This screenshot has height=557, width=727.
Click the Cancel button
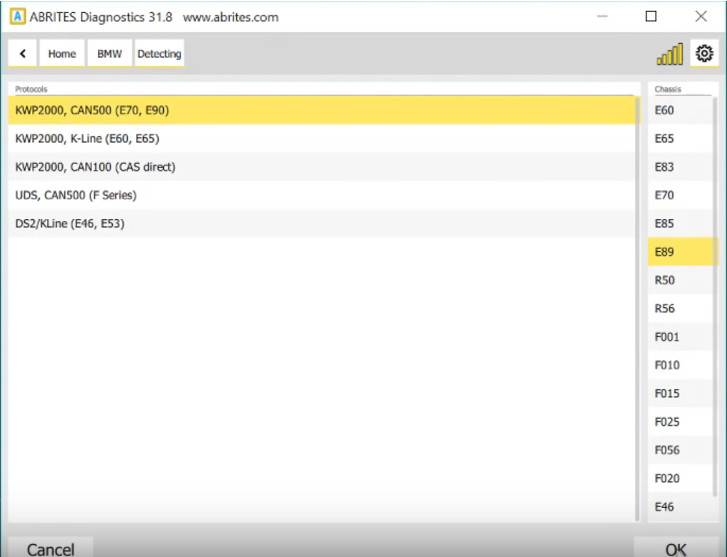(x=51, y=548)
